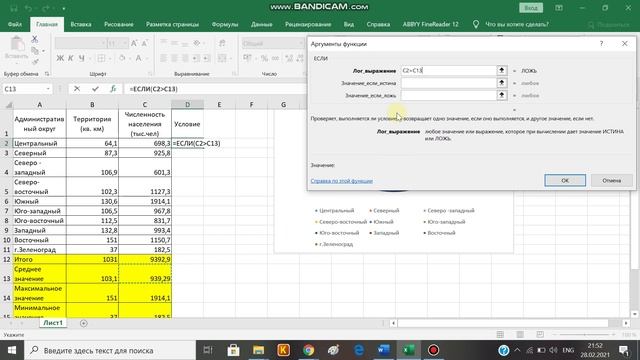The image size is (640, 360).
Task: Switch to the Вставка ribbon tab
Action: click(x=81, y=24)
